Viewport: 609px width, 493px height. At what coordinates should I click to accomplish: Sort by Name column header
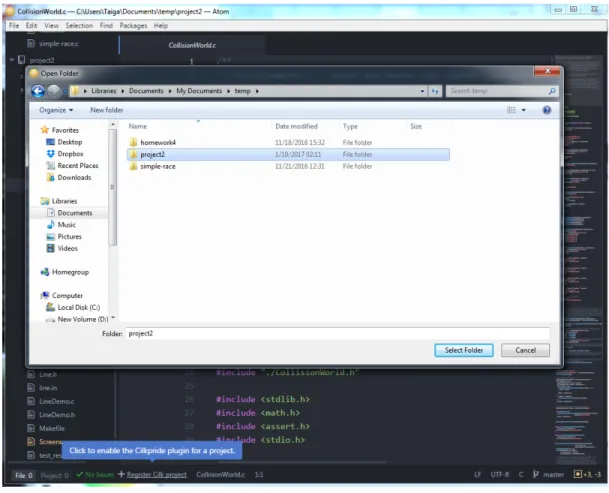[138, 127]
